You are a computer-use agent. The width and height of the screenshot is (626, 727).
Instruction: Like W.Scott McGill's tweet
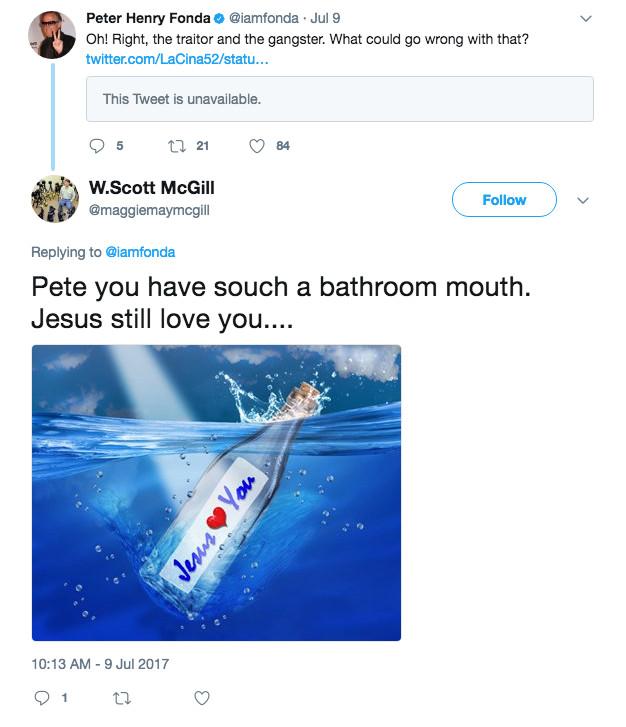[x=202, y=697]
